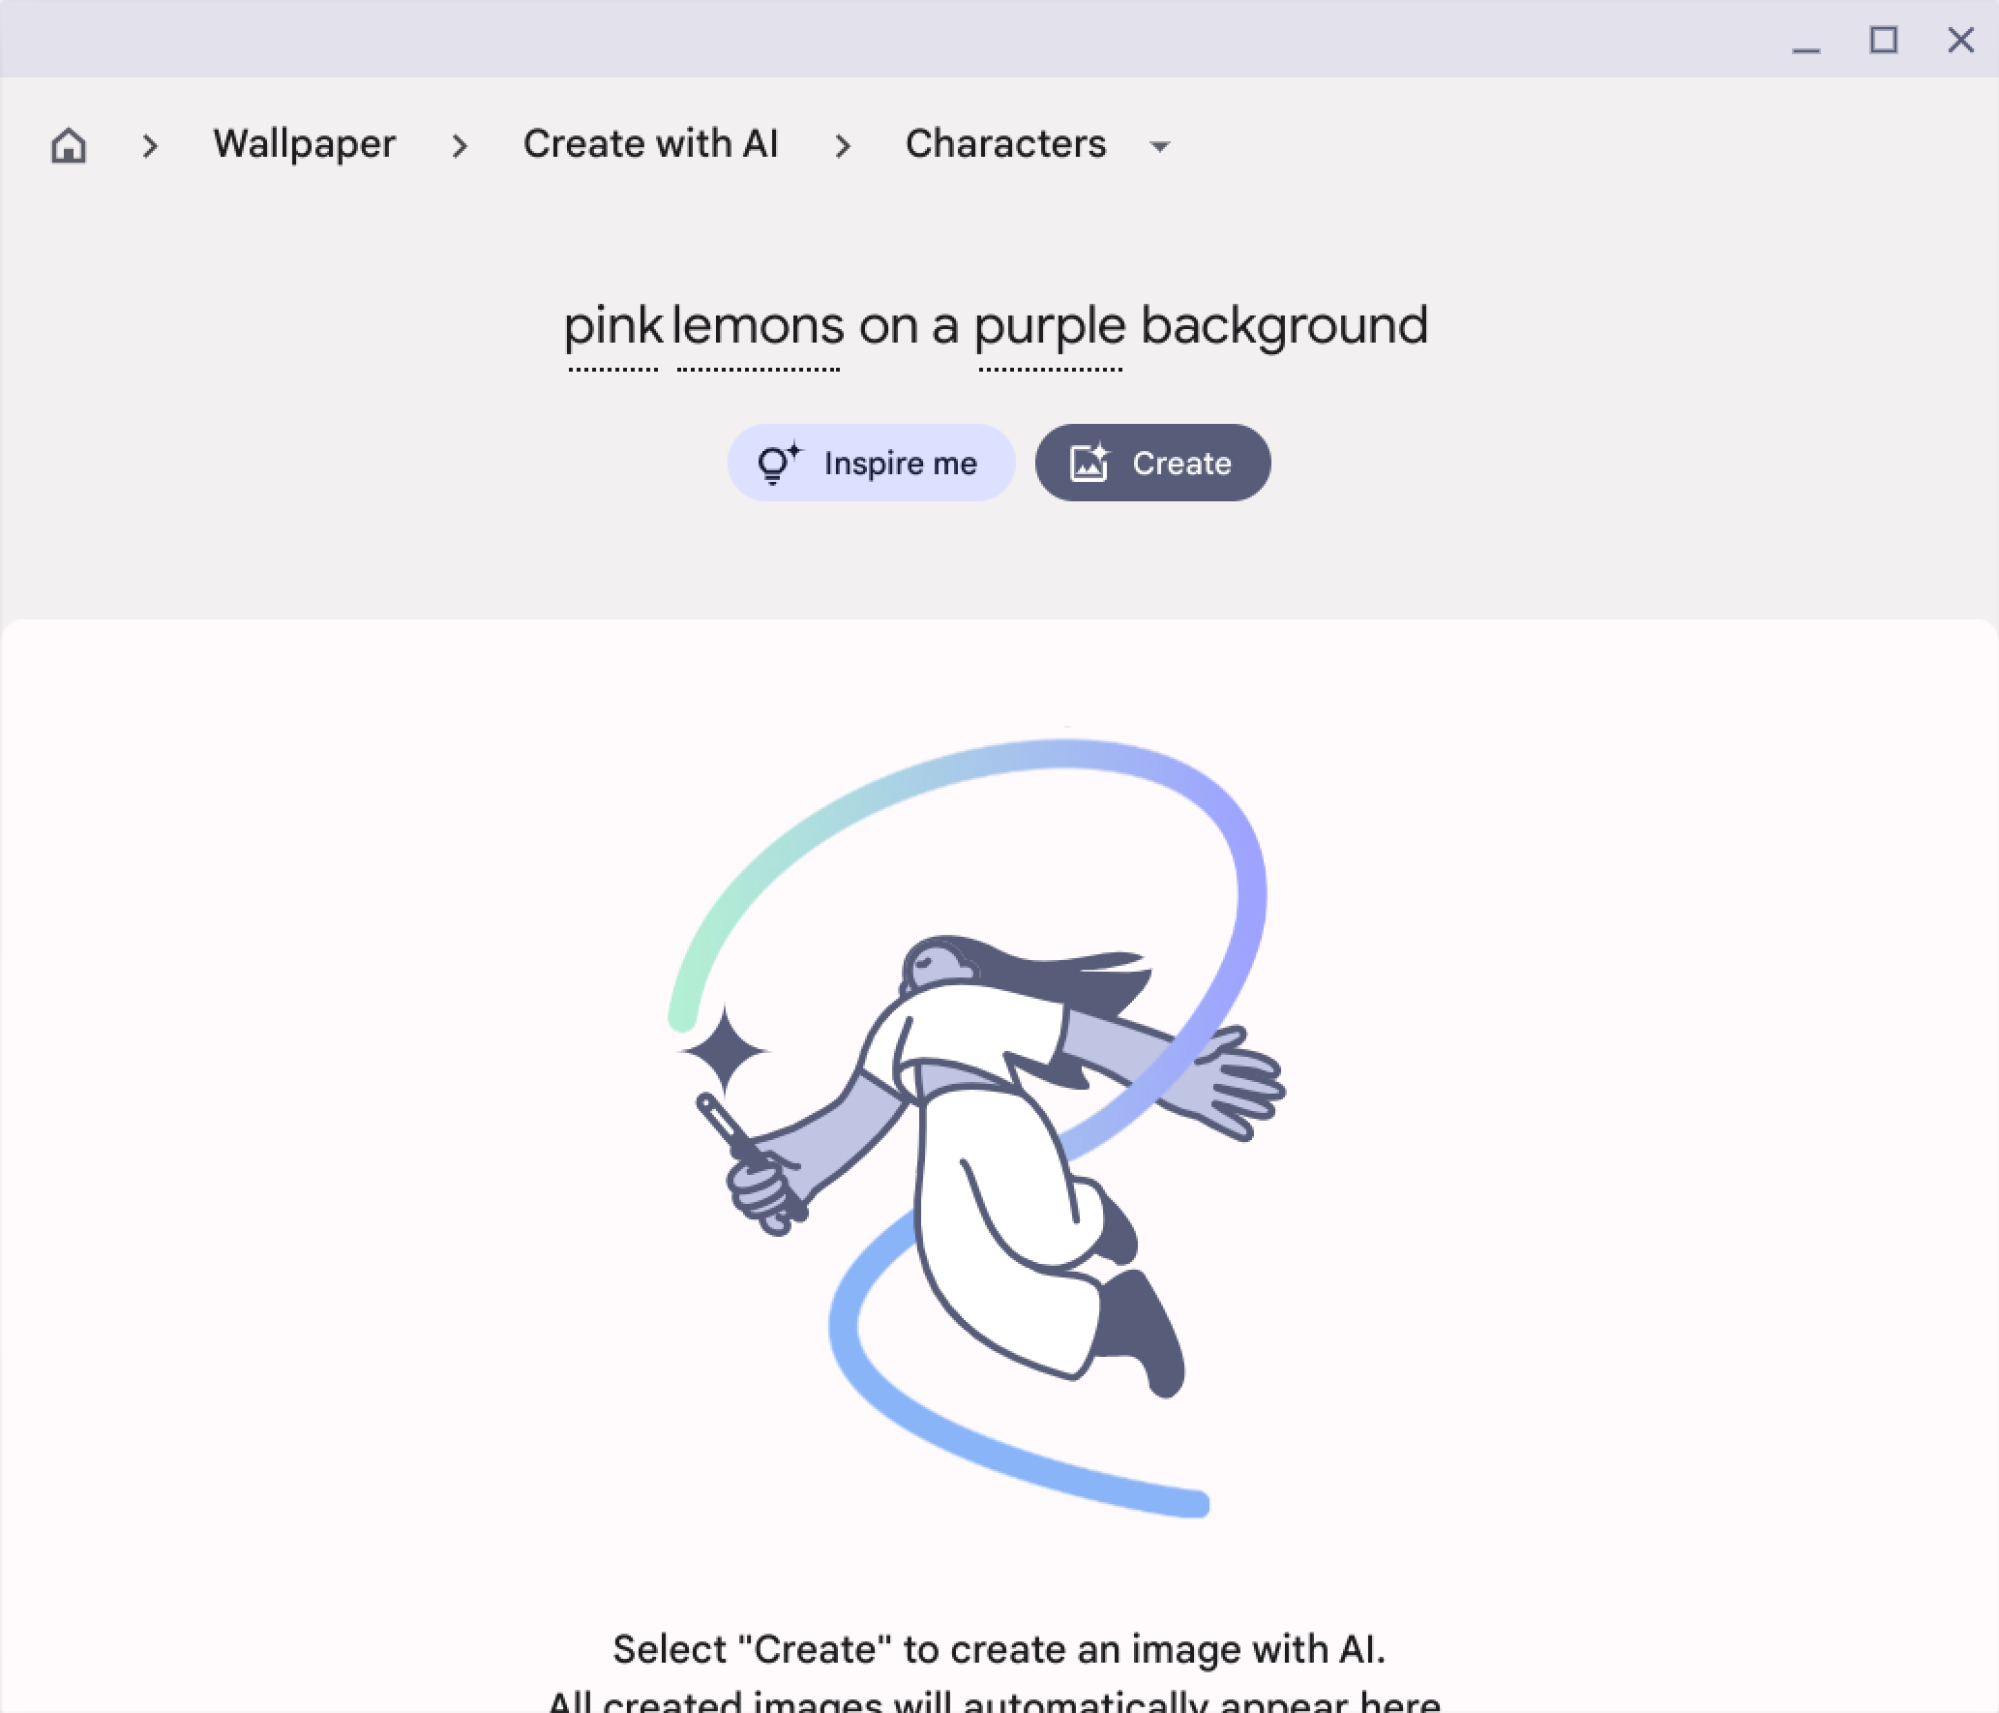Click the breadcrumb chevron after Wallpaper
1999x1713 pixels.
pyautogui.click(x=459, y=143)
